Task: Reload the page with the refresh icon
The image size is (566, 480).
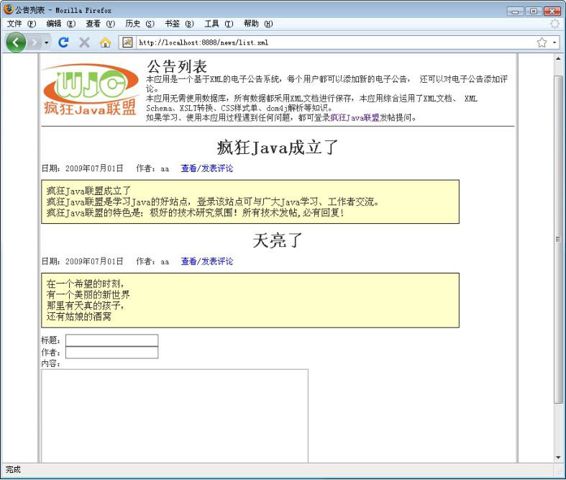Action: pyautogui.click(x=64, y=43)
